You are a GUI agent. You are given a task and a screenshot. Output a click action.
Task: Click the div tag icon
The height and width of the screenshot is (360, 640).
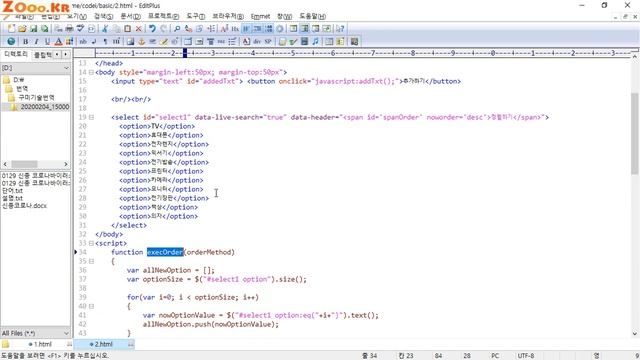point(257,41)
